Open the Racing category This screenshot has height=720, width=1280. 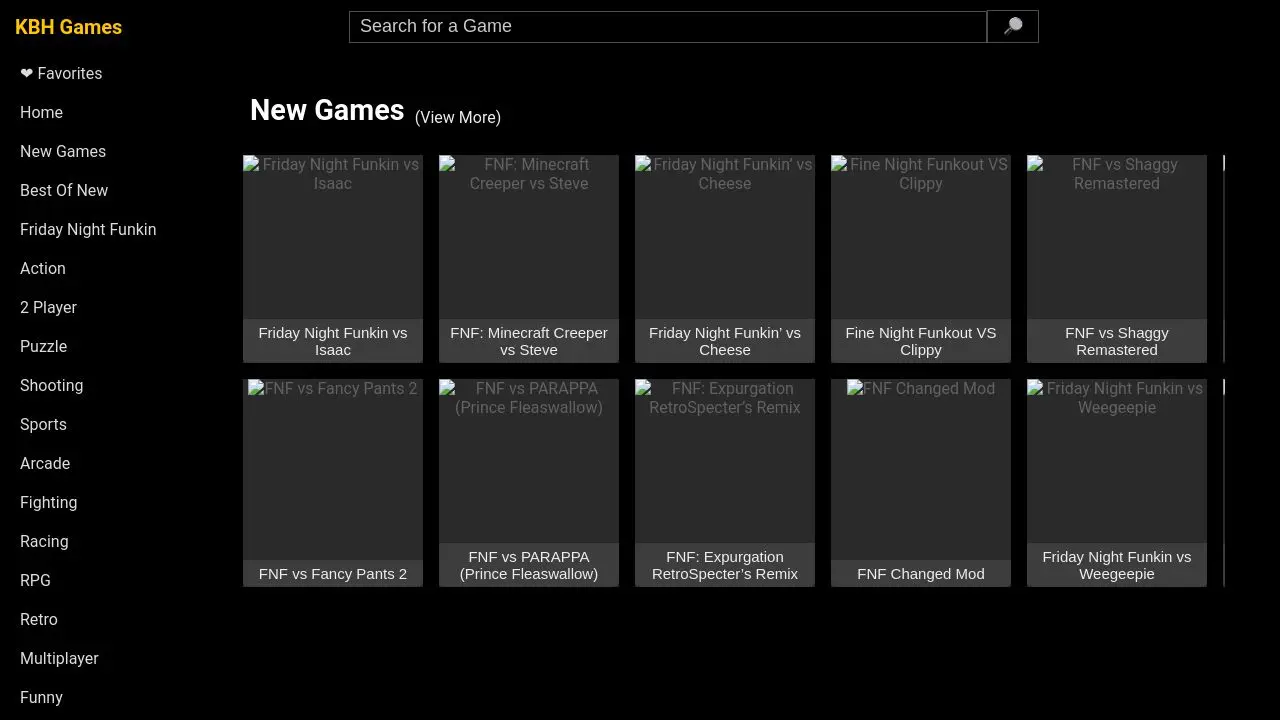coord(44,541)
